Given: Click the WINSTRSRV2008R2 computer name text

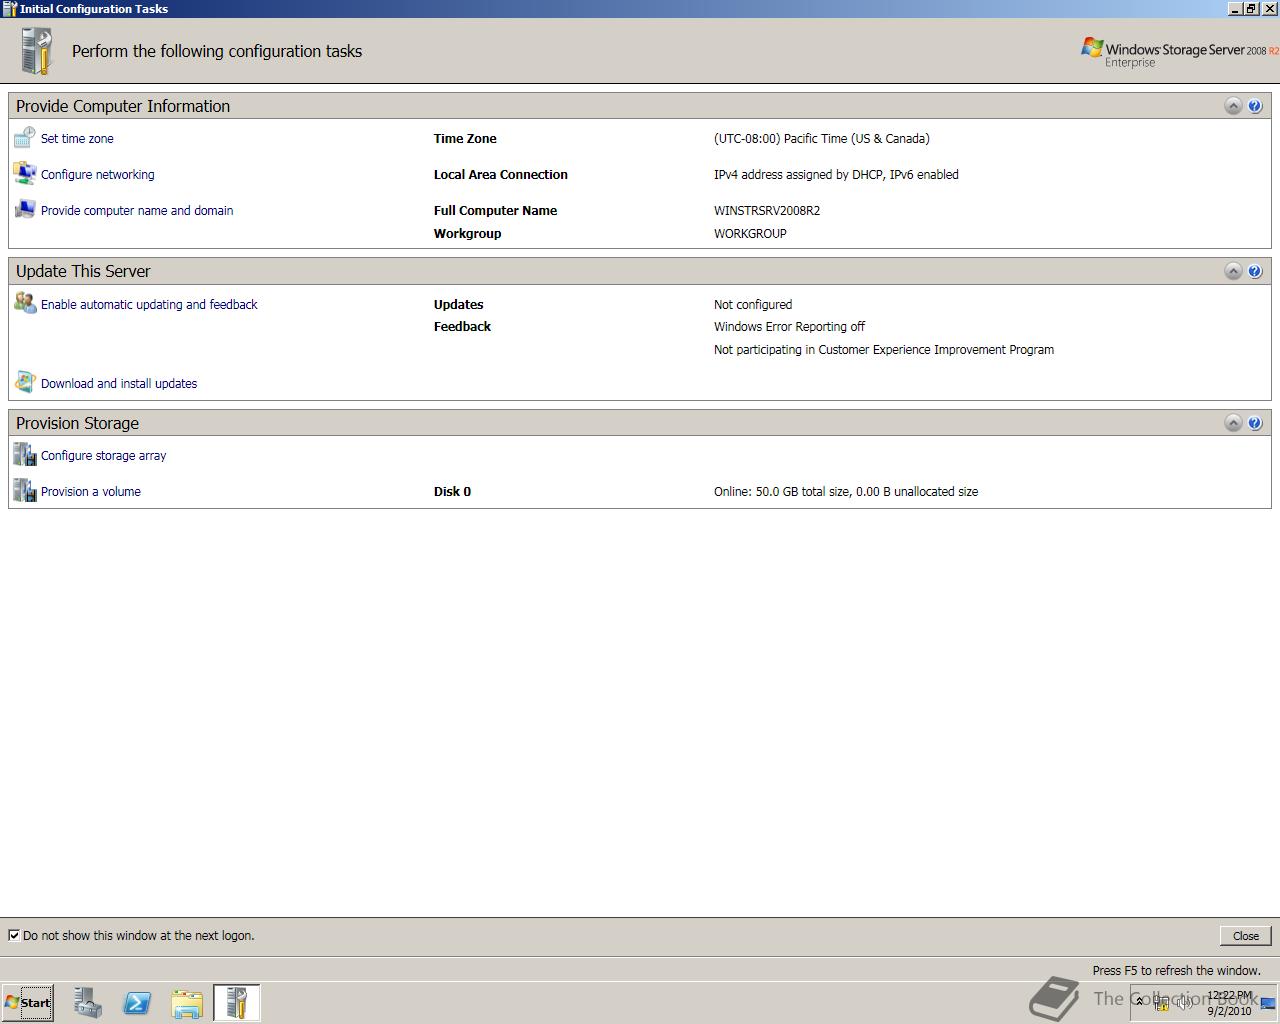Looking at the screenshot, I should point(767,211).
